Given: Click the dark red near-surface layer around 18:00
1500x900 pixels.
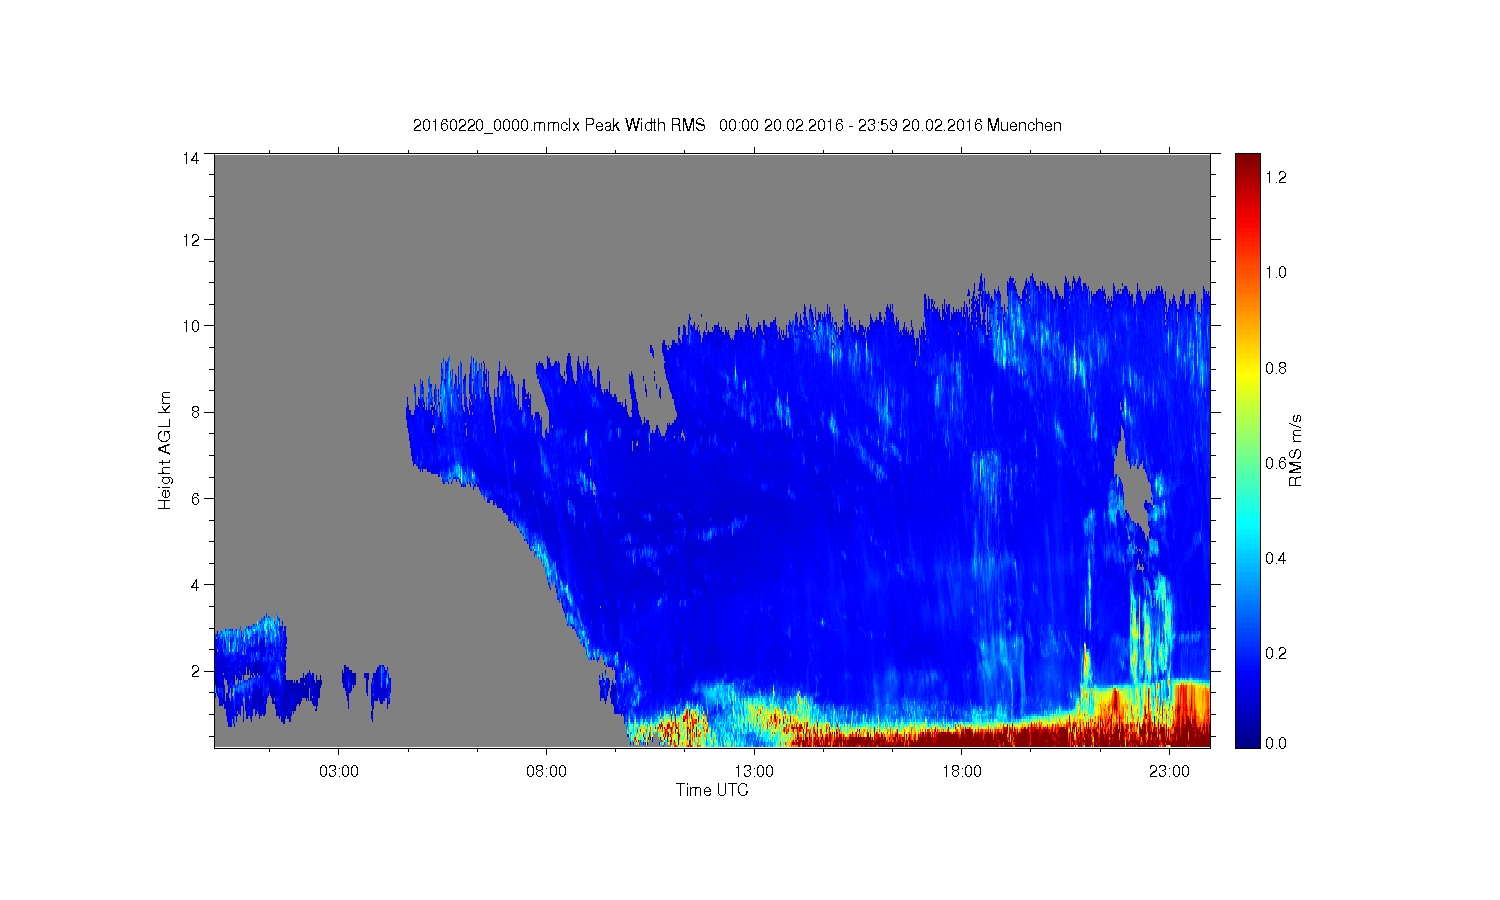Looking at the screenshot, I should [961, 736].
